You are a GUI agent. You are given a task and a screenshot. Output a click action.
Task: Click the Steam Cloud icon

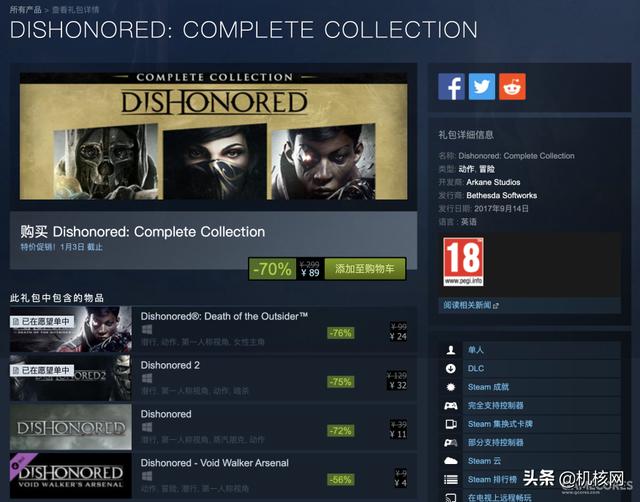pyautogui.click(x=451, y=461)
